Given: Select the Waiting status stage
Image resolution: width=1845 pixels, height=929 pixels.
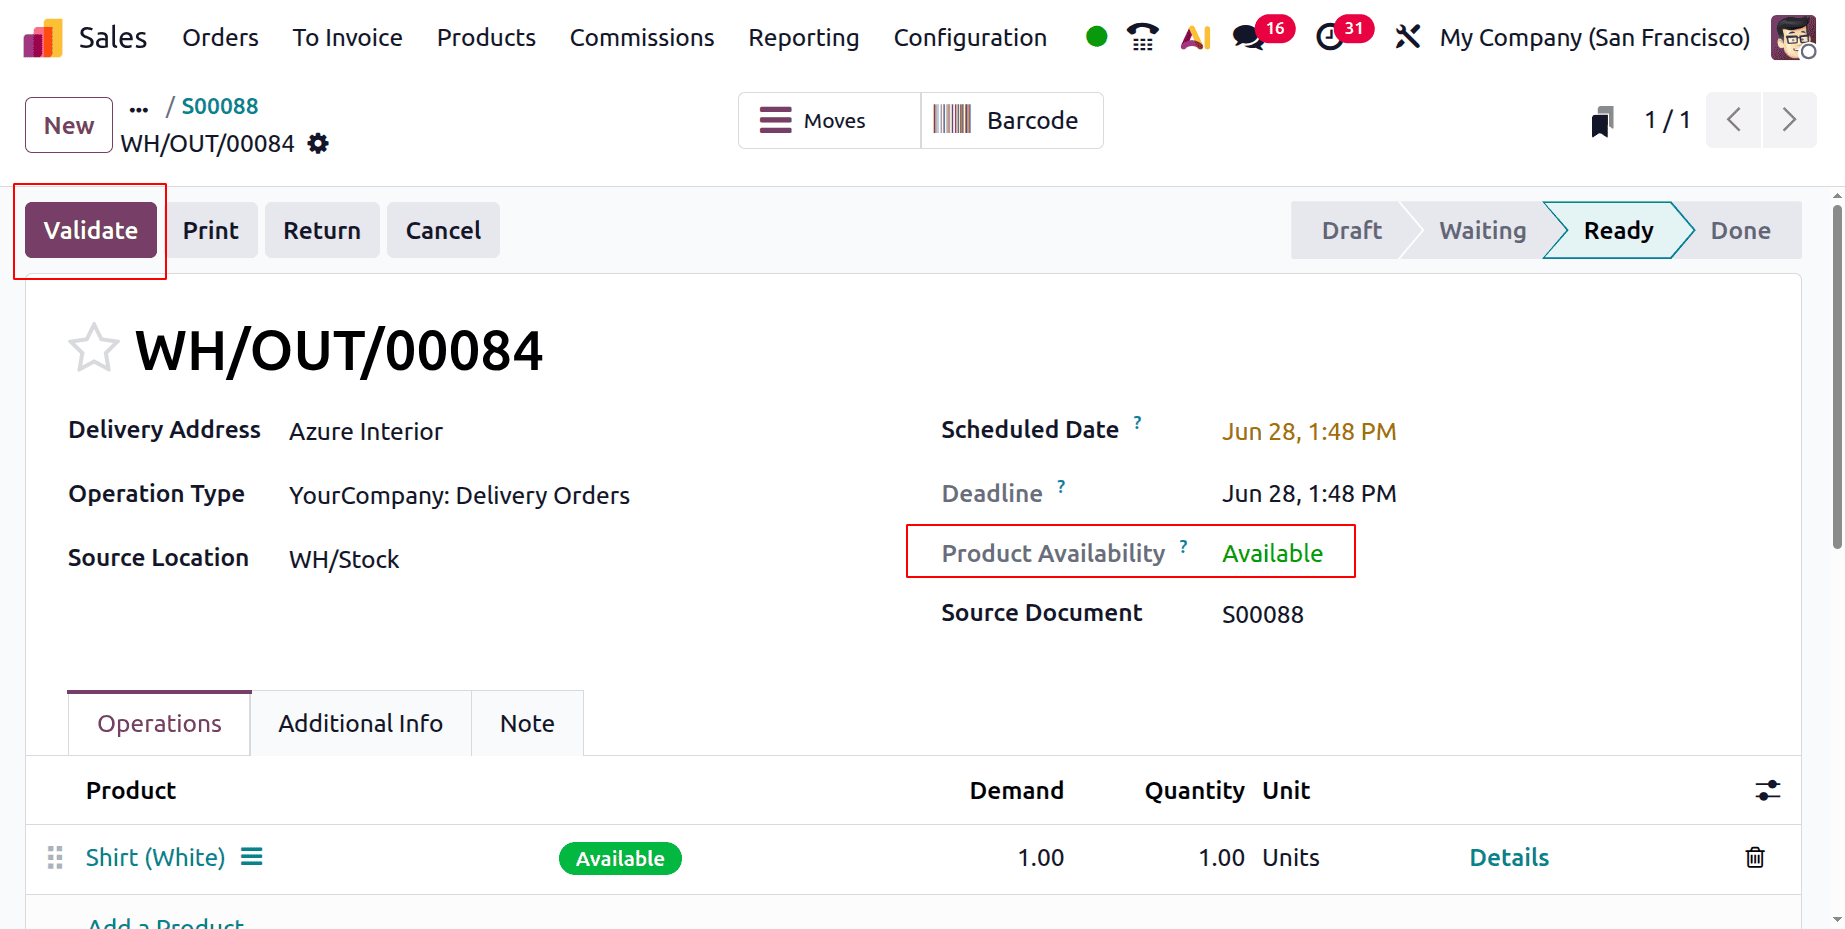Looking at the screenshot, I should tap(1482, 230).
